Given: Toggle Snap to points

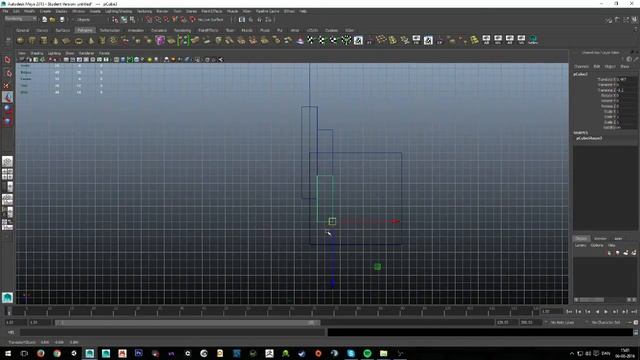Looking at the screenshot, I should click(166, 20).
